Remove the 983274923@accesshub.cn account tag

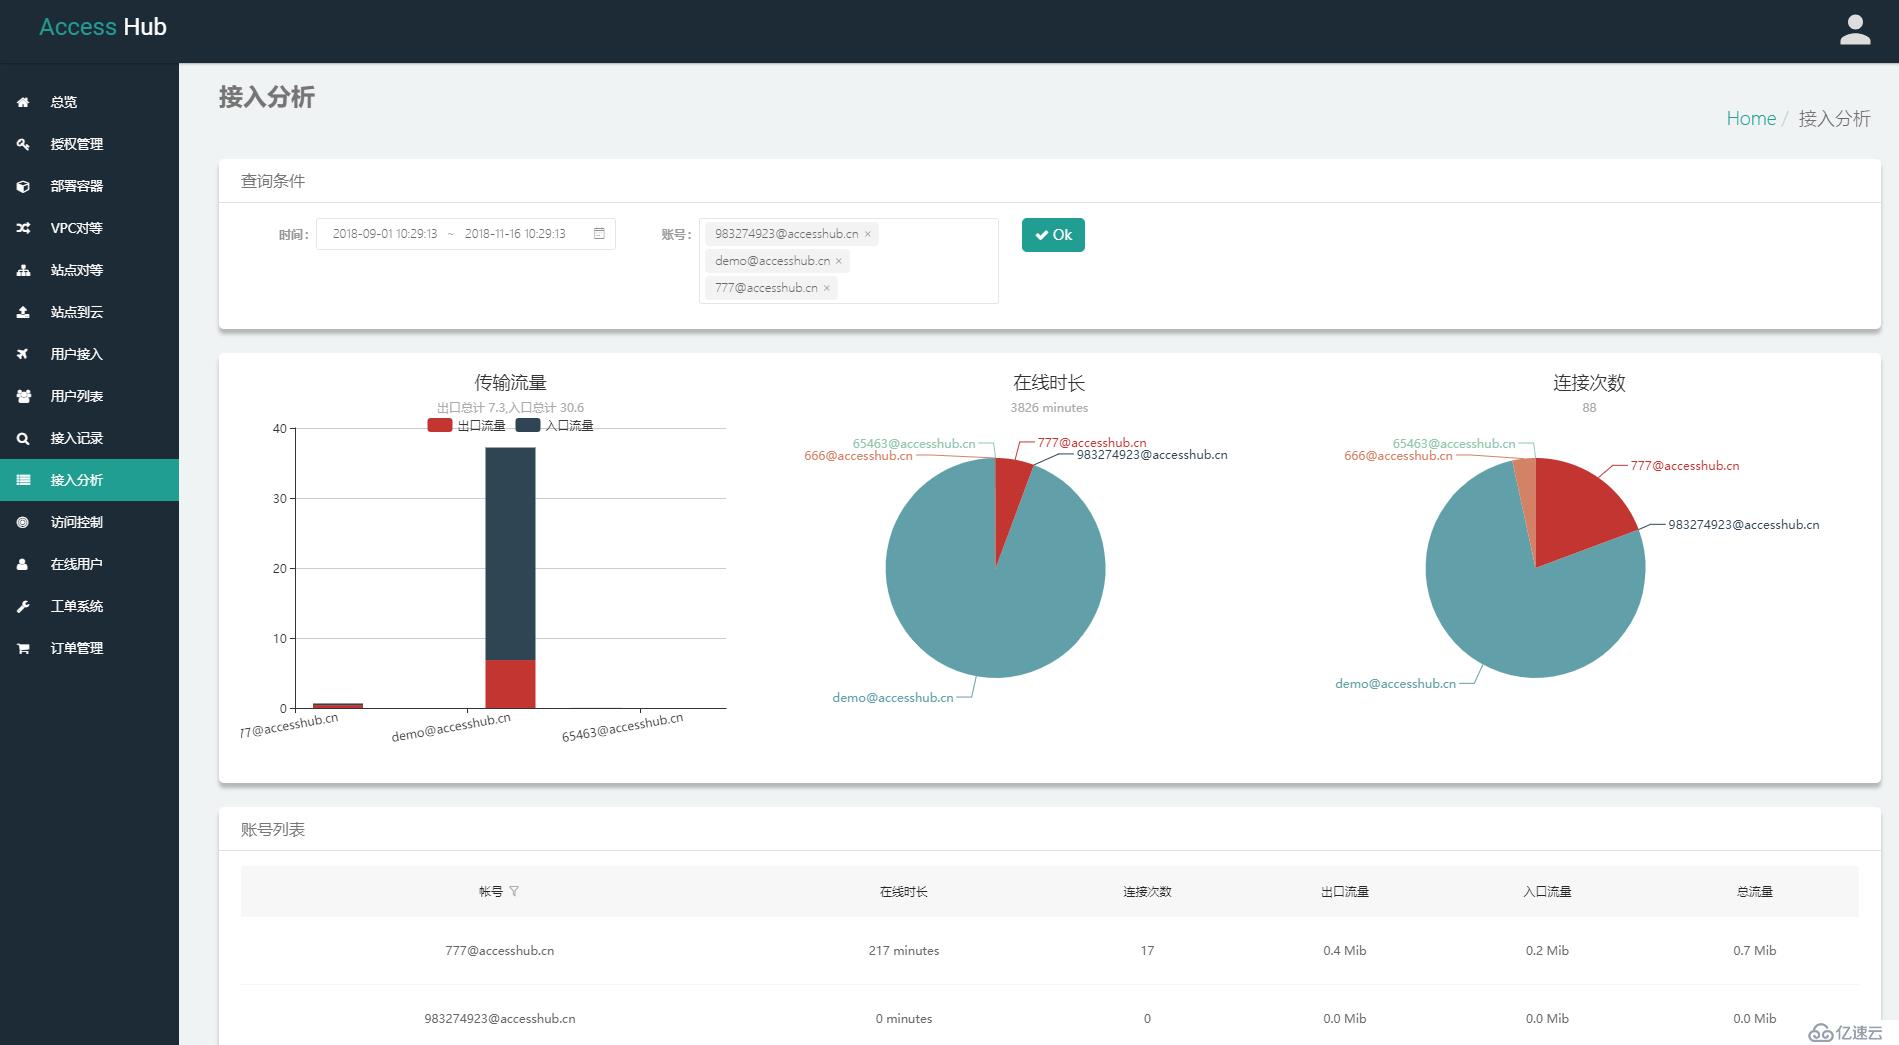[x=868, y=234]
